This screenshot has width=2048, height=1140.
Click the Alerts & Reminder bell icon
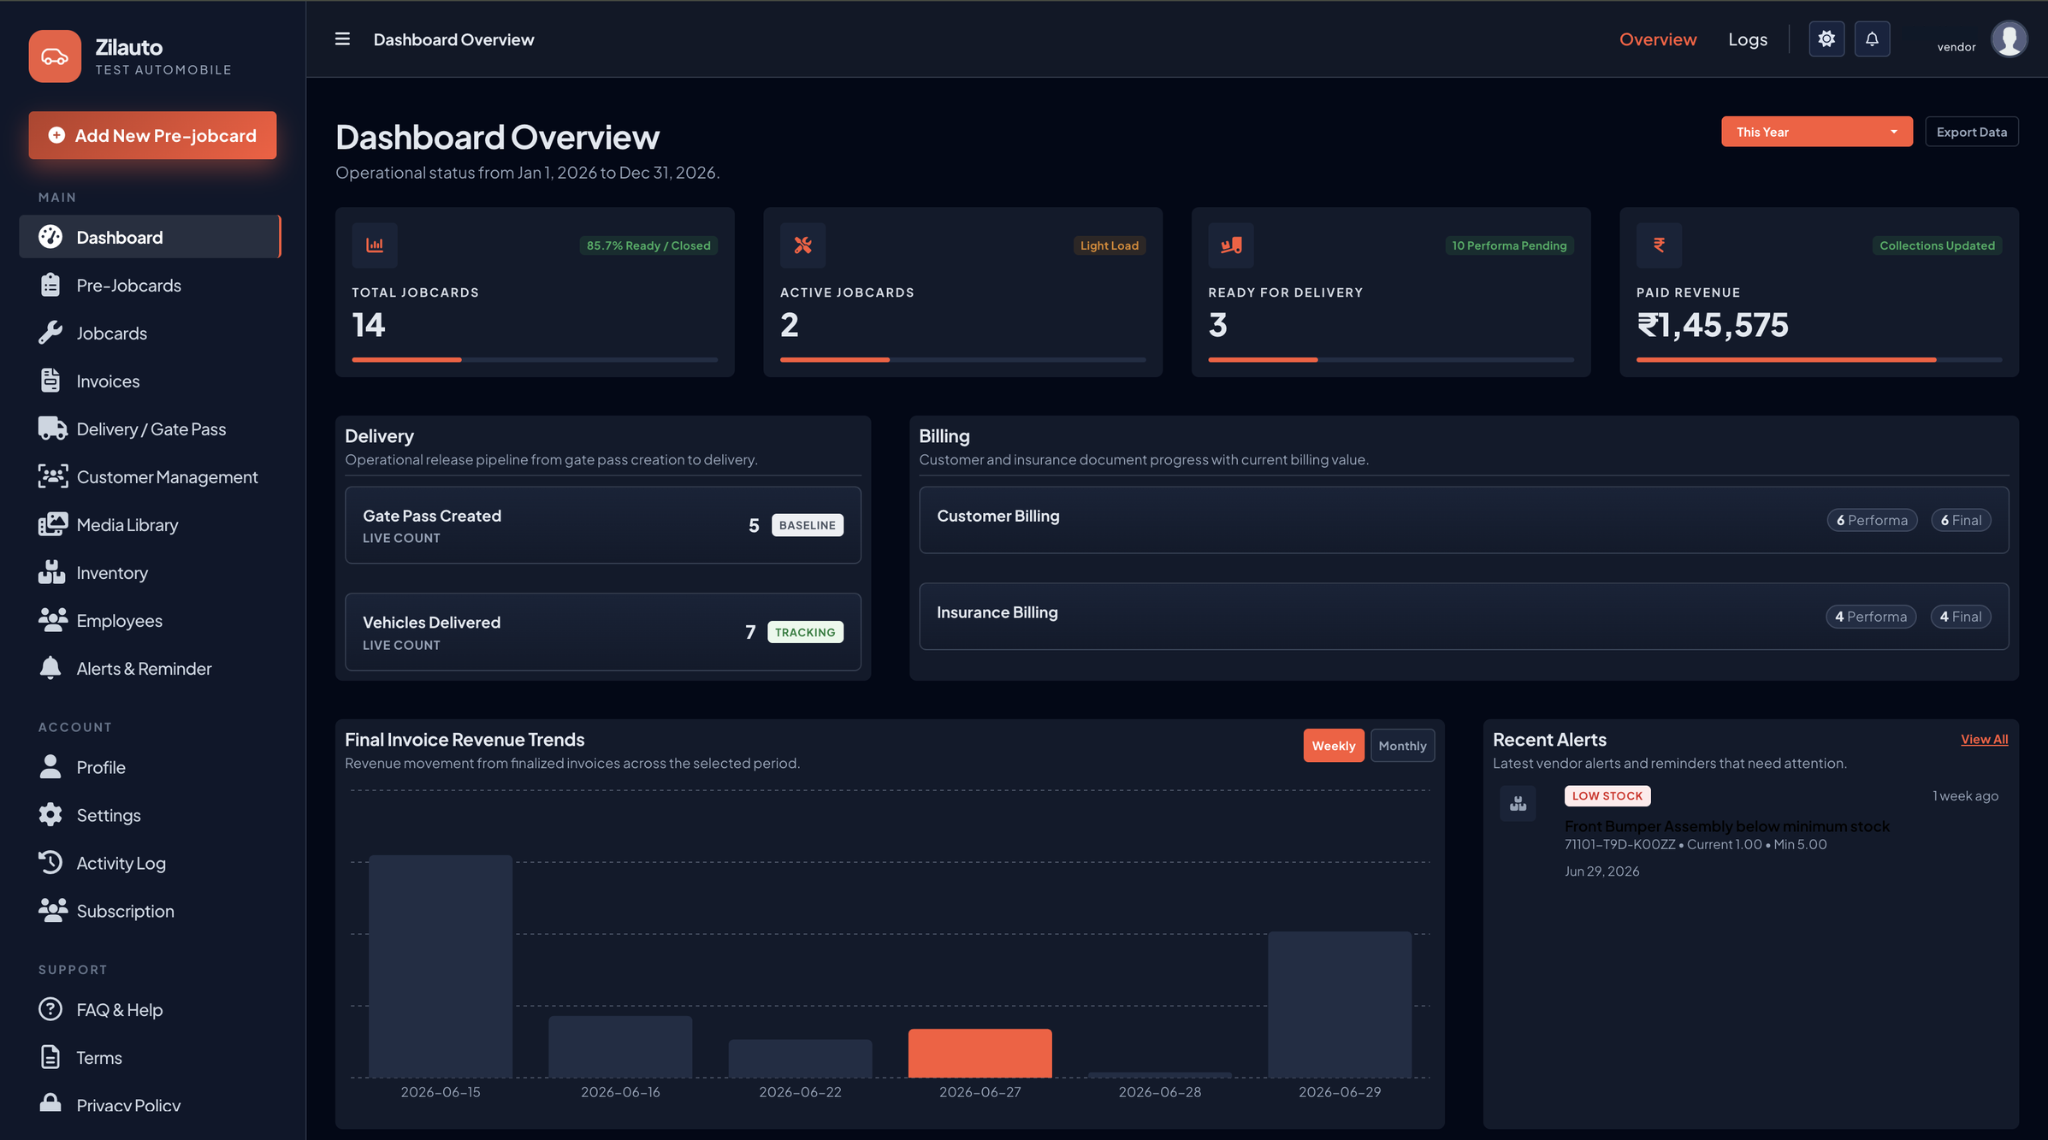point(50,668)
